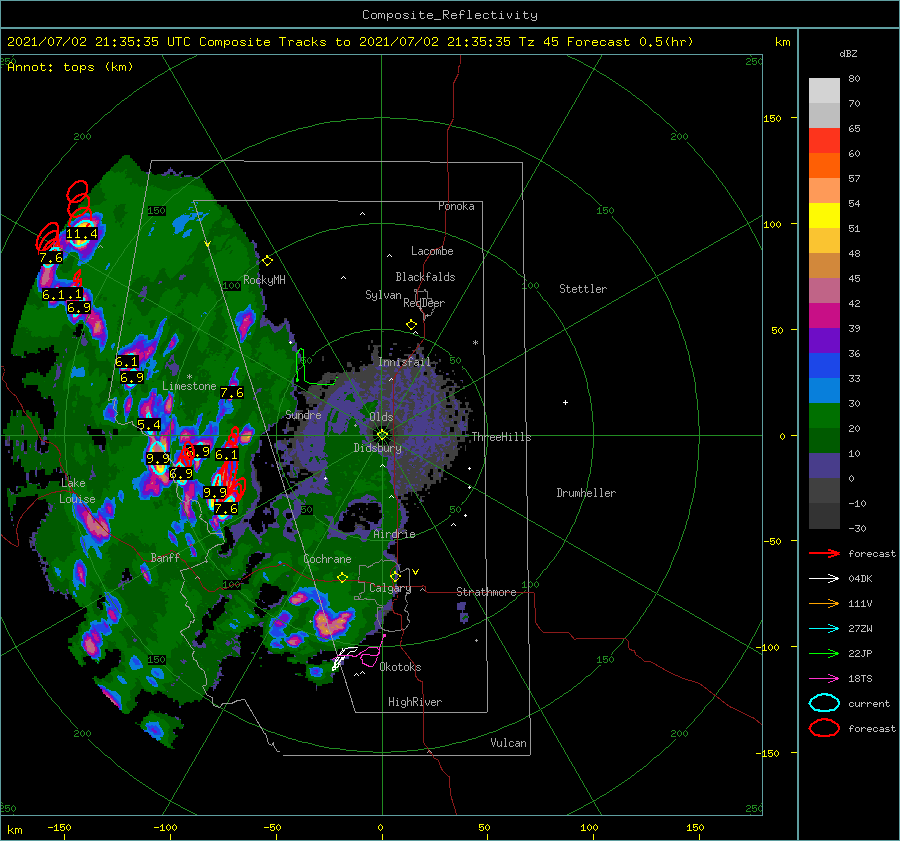This screenshot has width=900, height=841.
Task: Click the yellow diamond marker beside RockyMH
Action: click(267, 261)
